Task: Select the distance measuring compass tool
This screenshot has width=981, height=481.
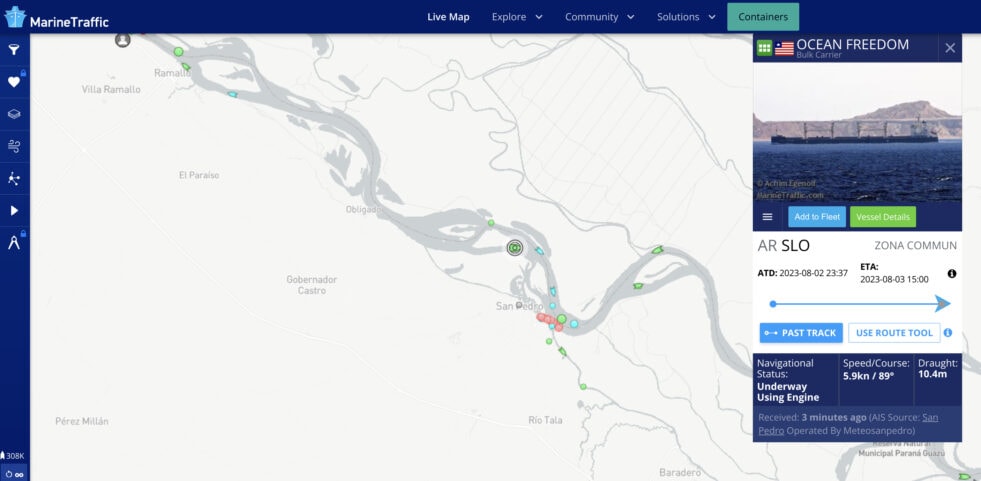Action: (x=14, y=243)
